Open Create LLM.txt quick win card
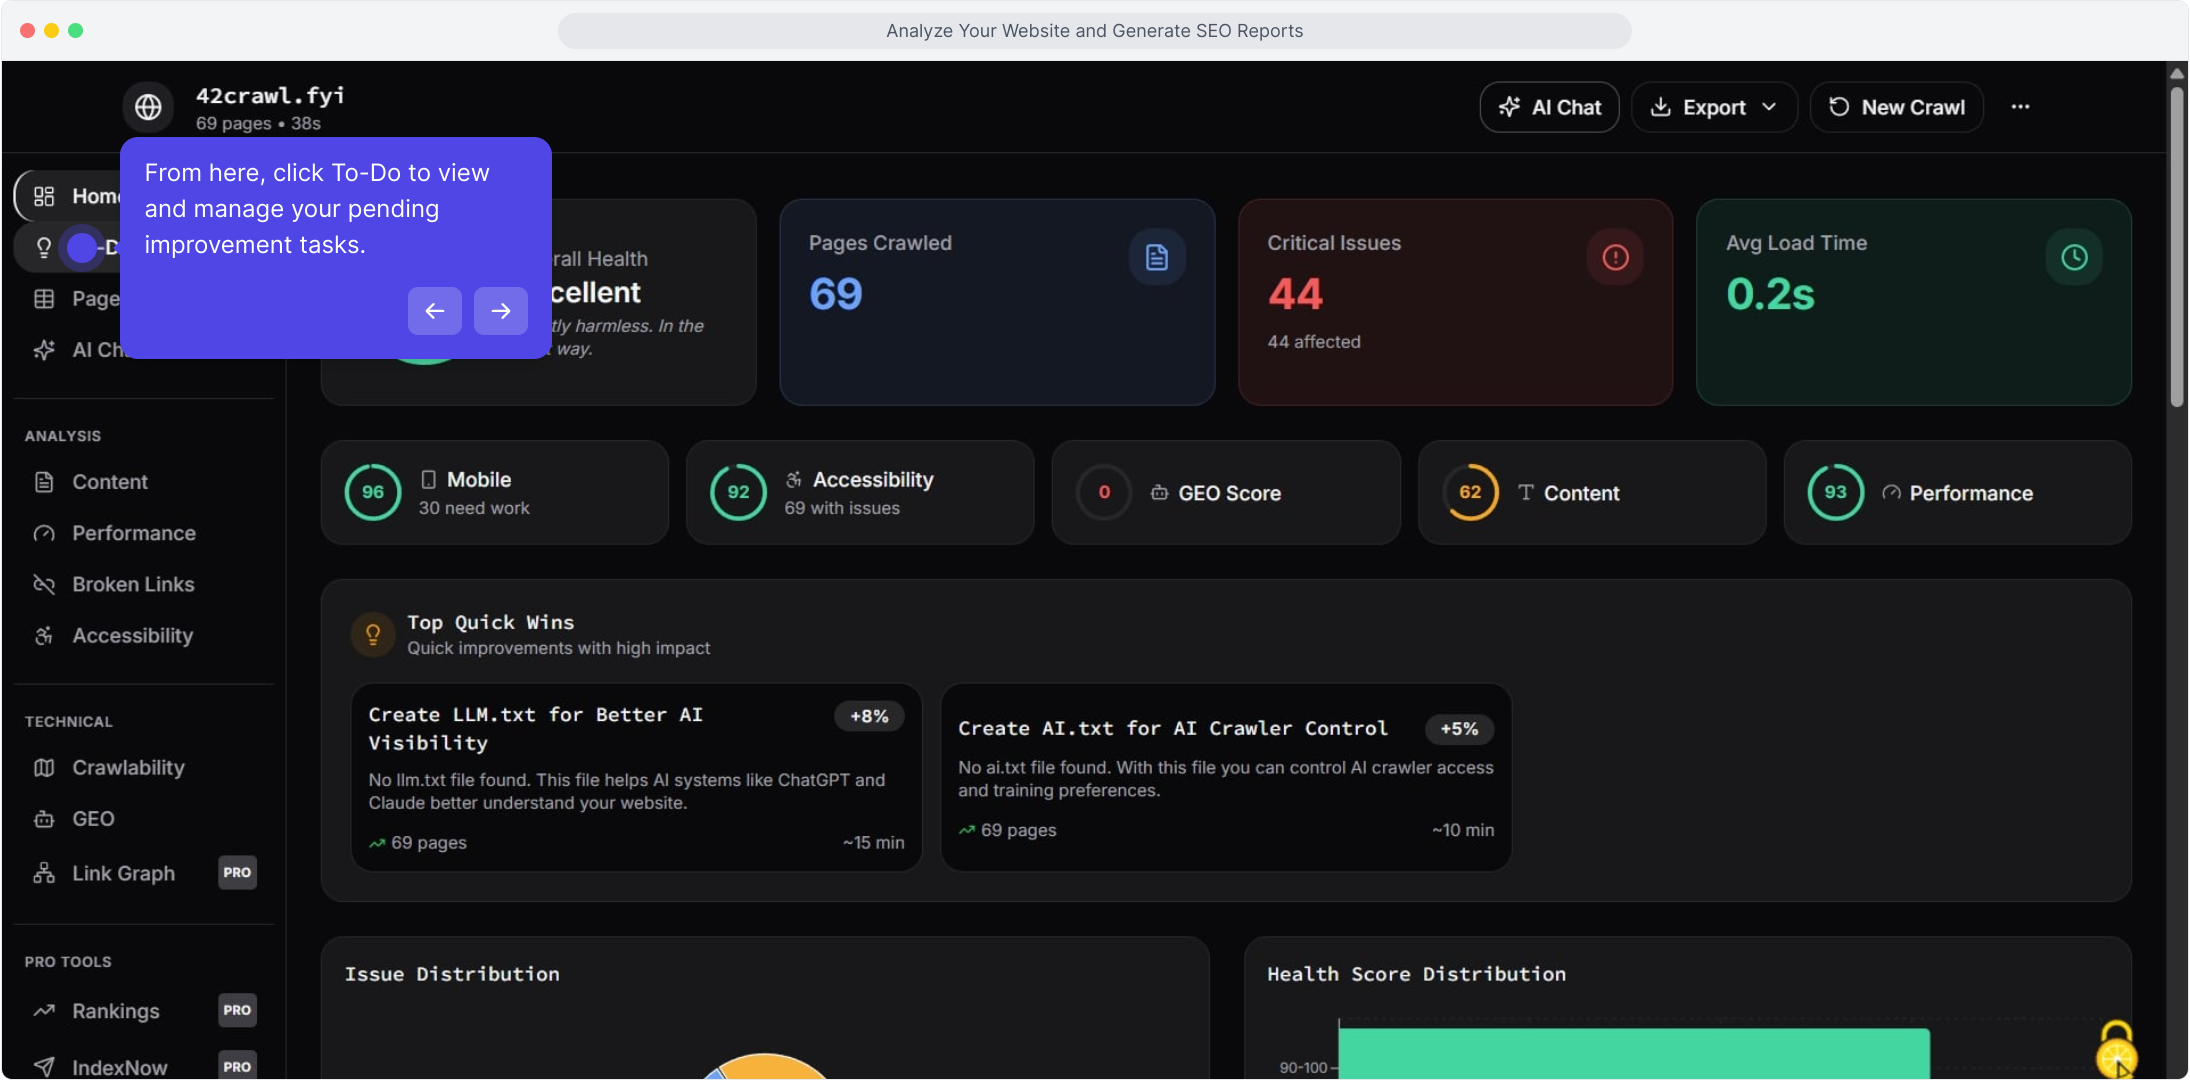 coord(636,777)
